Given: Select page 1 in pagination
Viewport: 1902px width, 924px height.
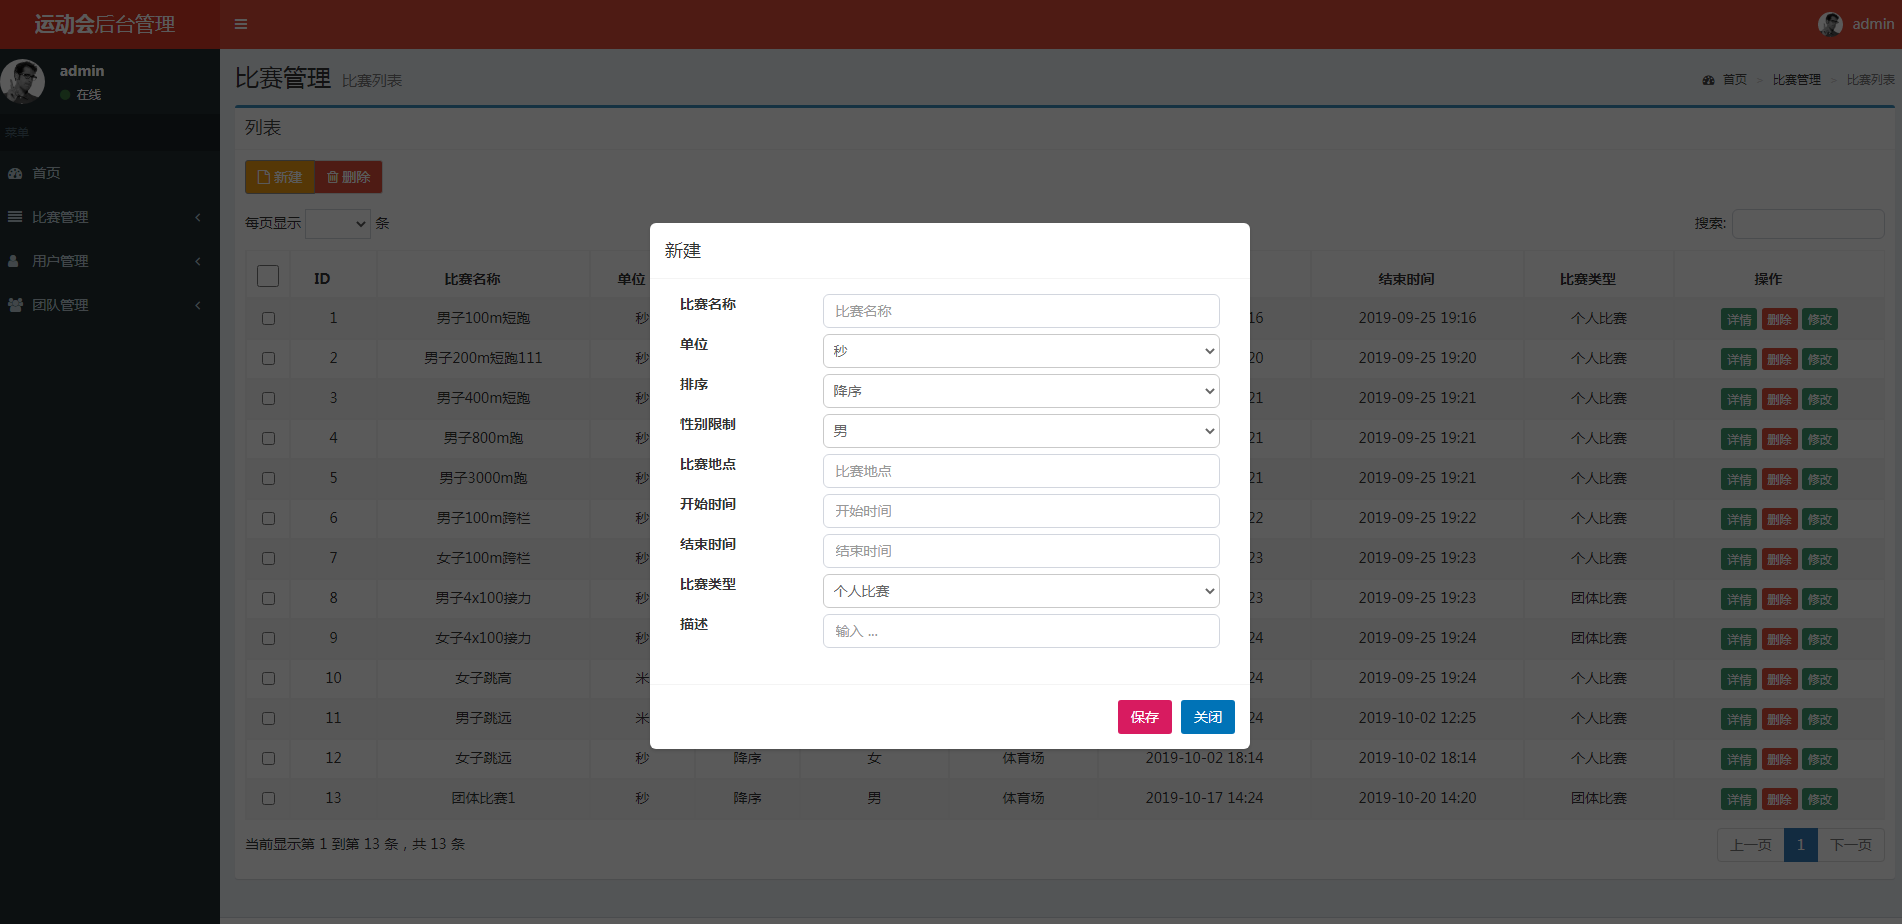Looking at the screenshot, I should [x=1801, y=845].
